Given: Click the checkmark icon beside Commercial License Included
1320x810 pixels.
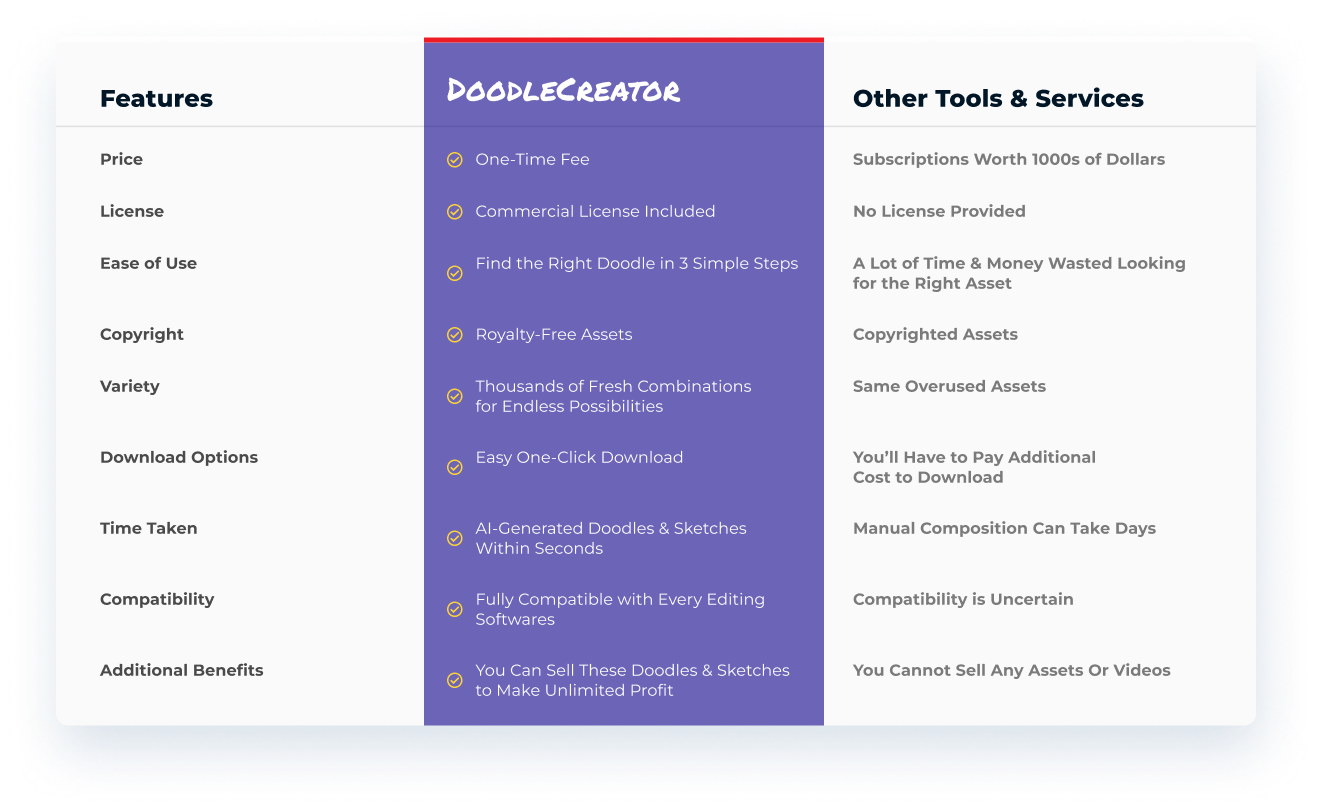Looking at the screenshot, I should pos(455,212).
